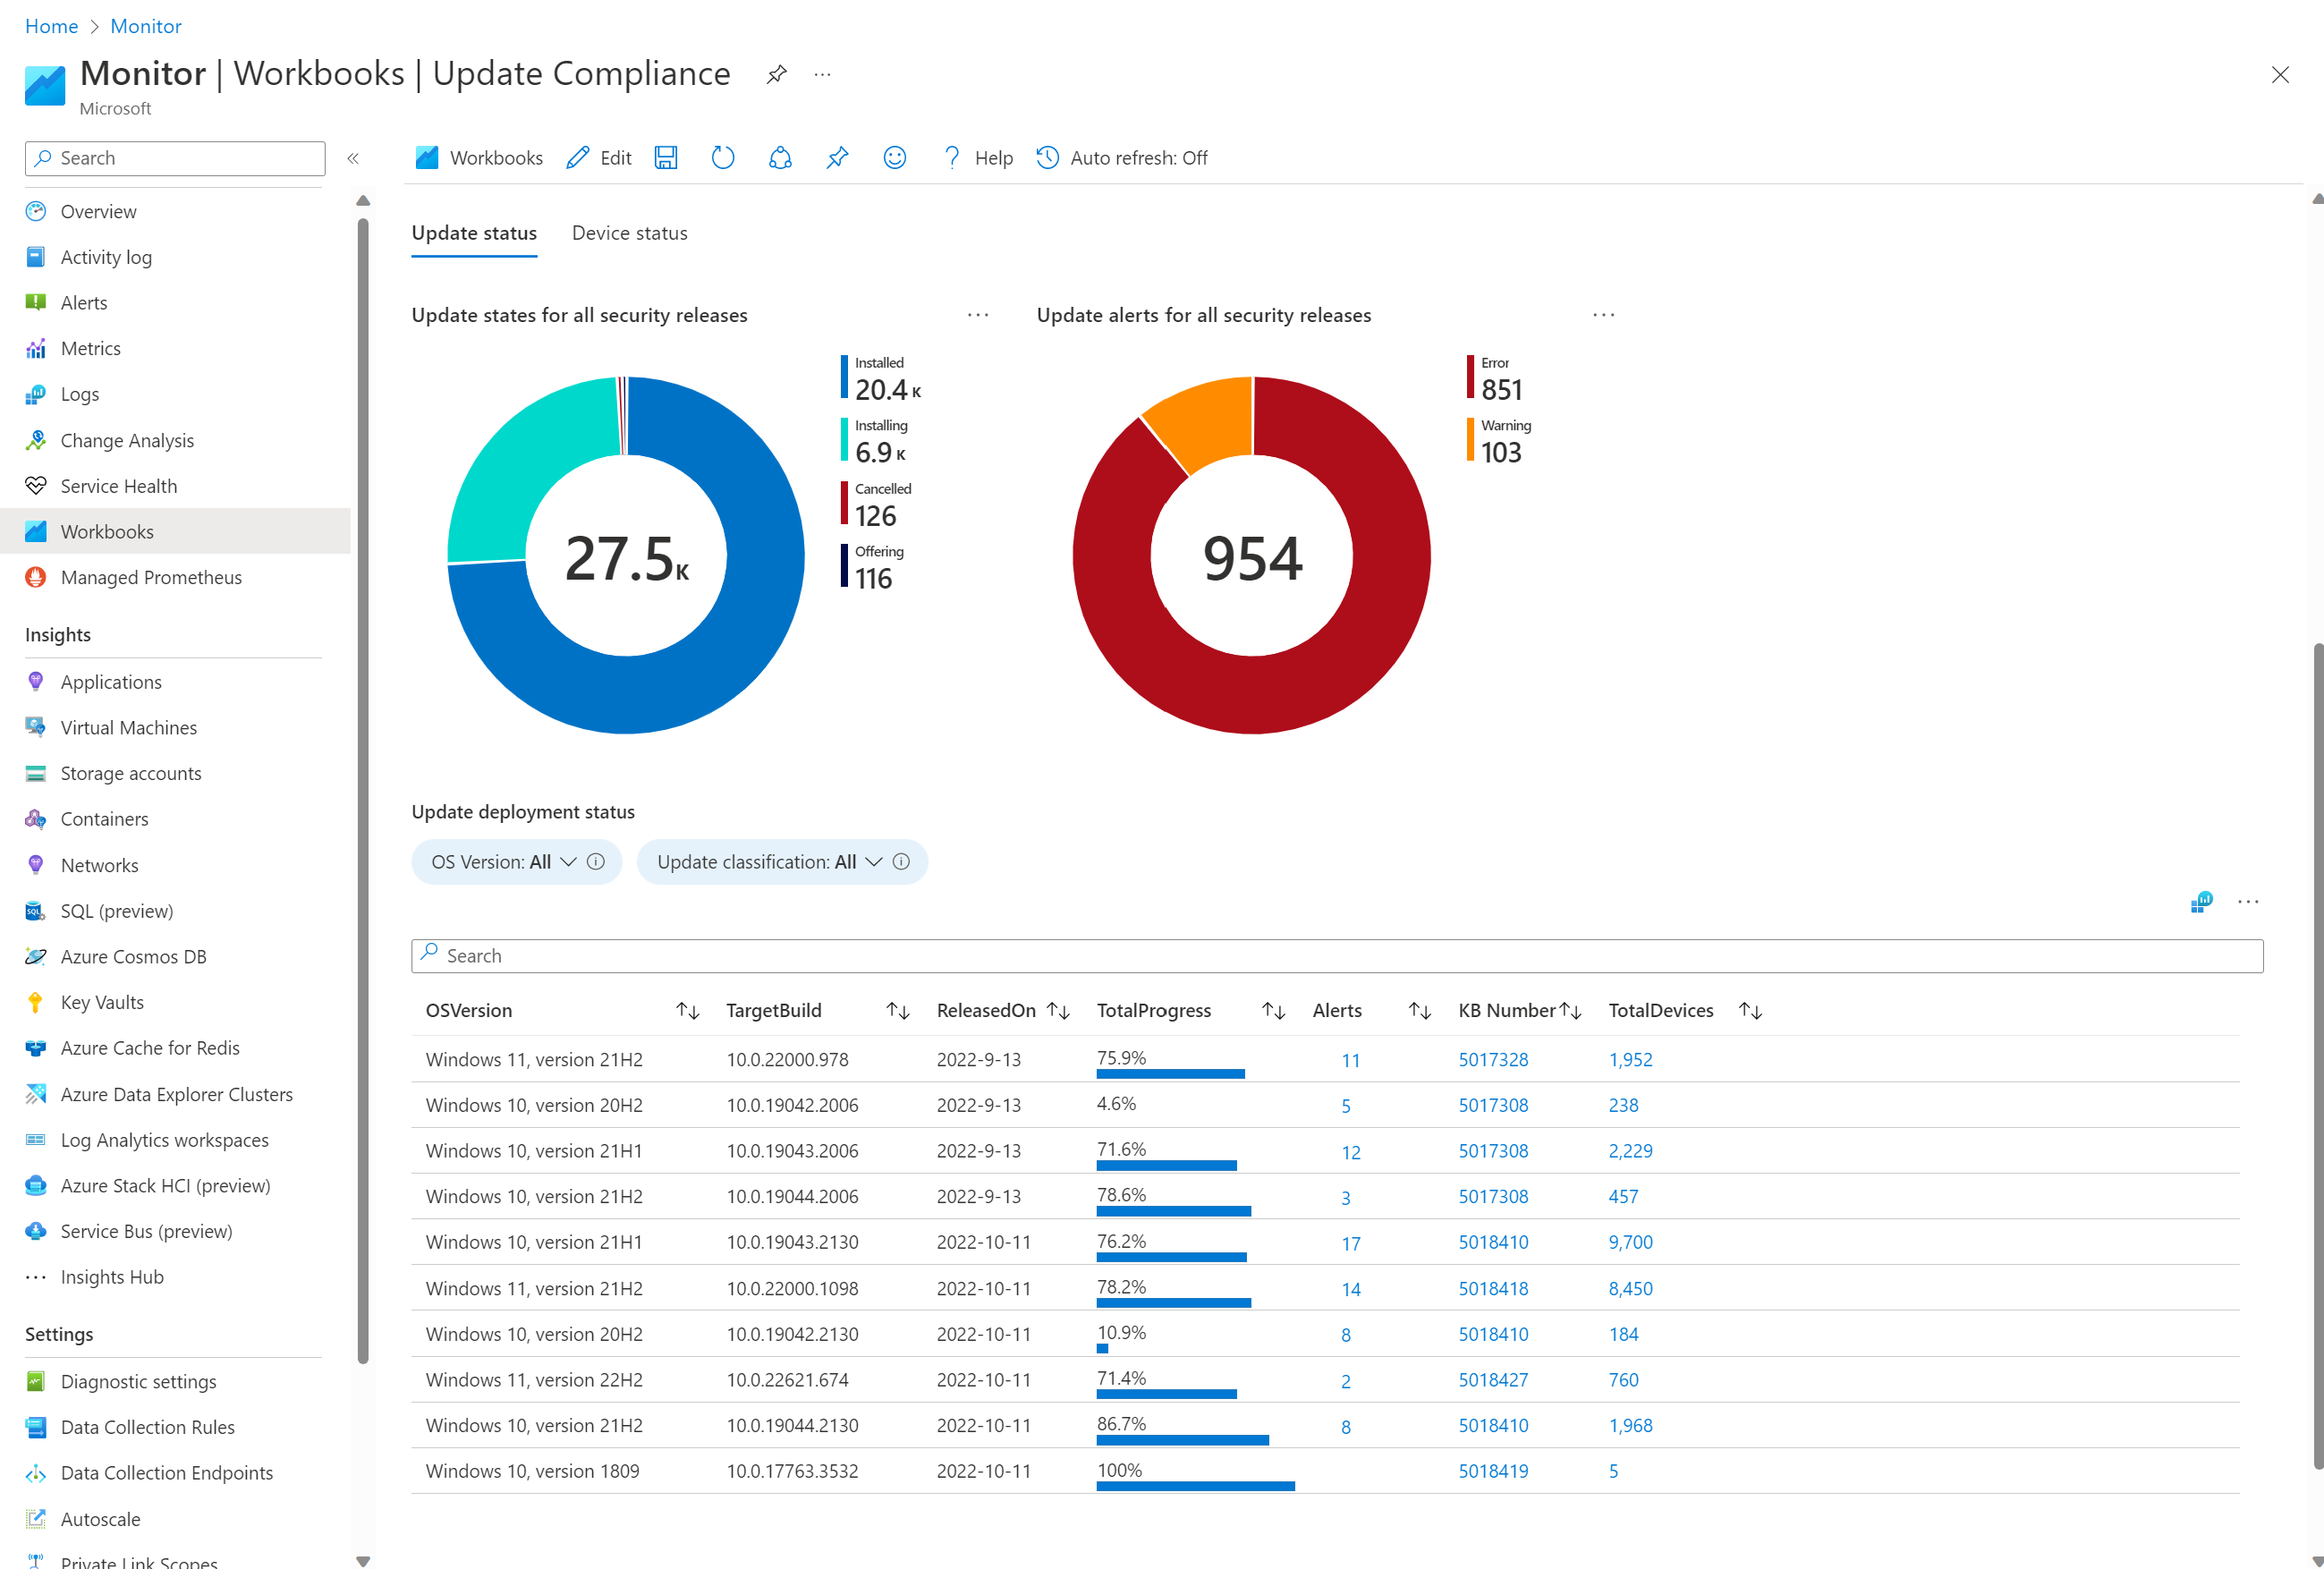
Task: Collapse the left sidebar with double chevron
Action: (353, 158)
